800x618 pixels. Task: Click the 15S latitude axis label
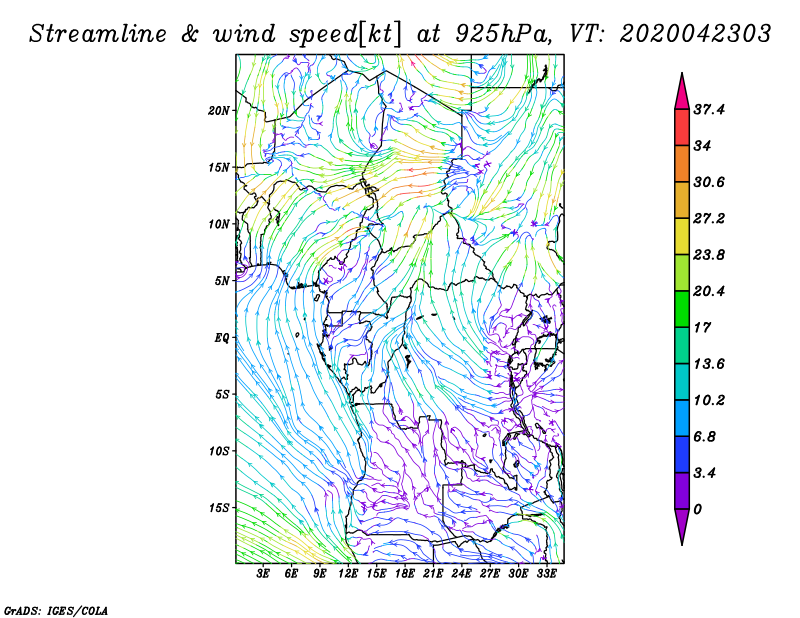pos(218,508)
